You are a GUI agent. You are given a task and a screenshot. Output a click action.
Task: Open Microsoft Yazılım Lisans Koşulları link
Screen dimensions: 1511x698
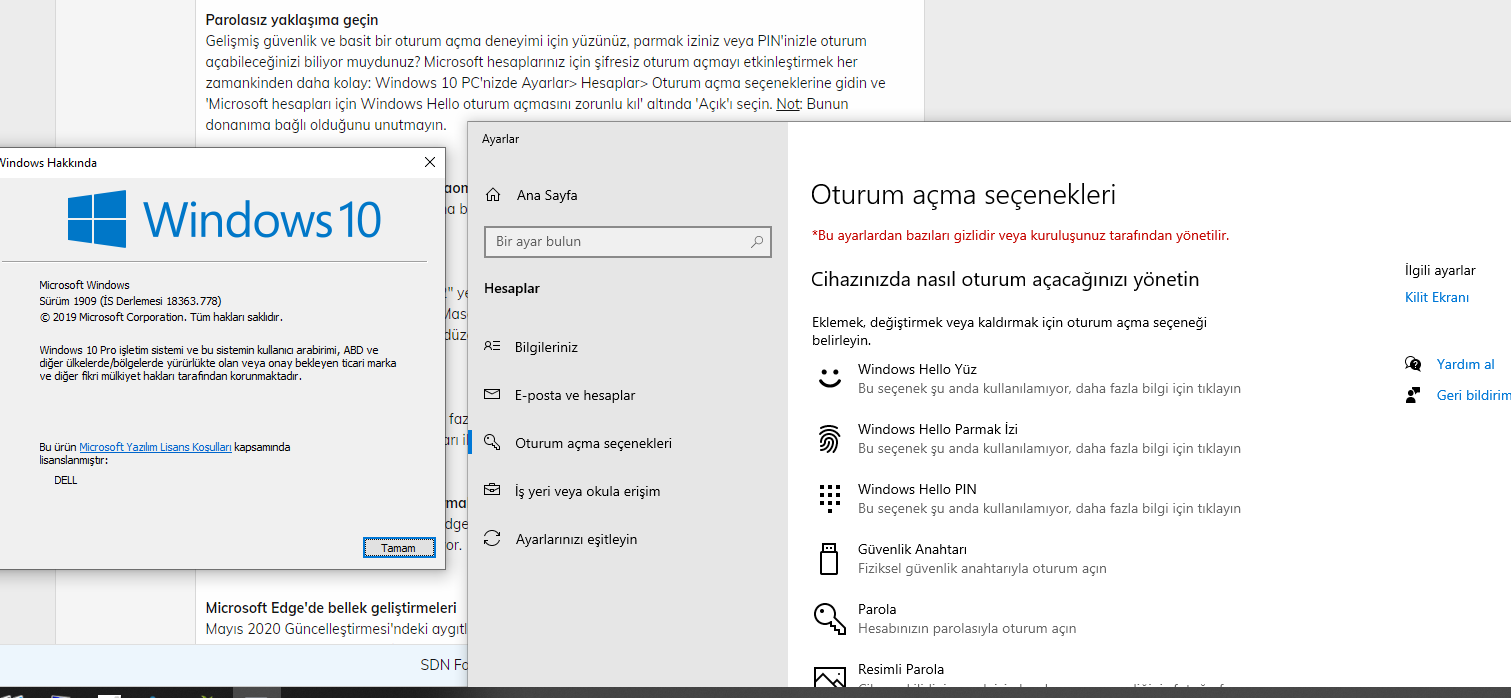click(155, 447)
